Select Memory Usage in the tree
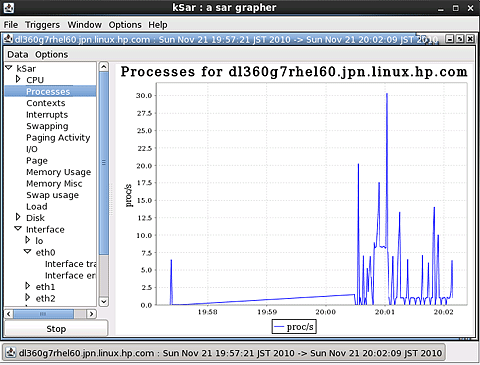 tap(58, 172)
